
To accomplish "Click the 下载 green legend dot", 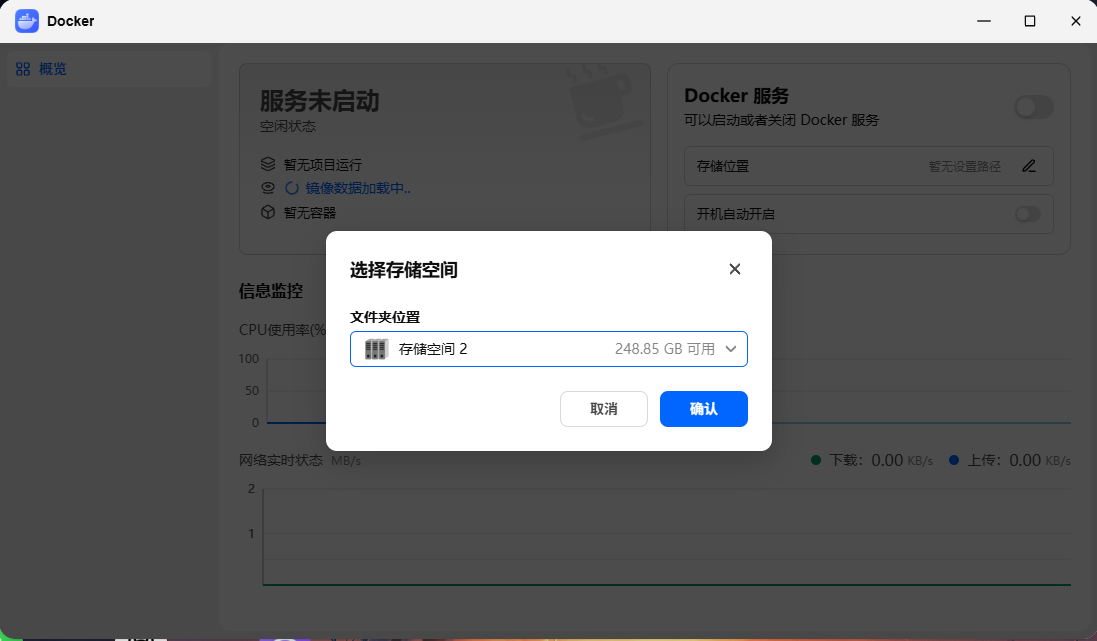I will 816,460.
